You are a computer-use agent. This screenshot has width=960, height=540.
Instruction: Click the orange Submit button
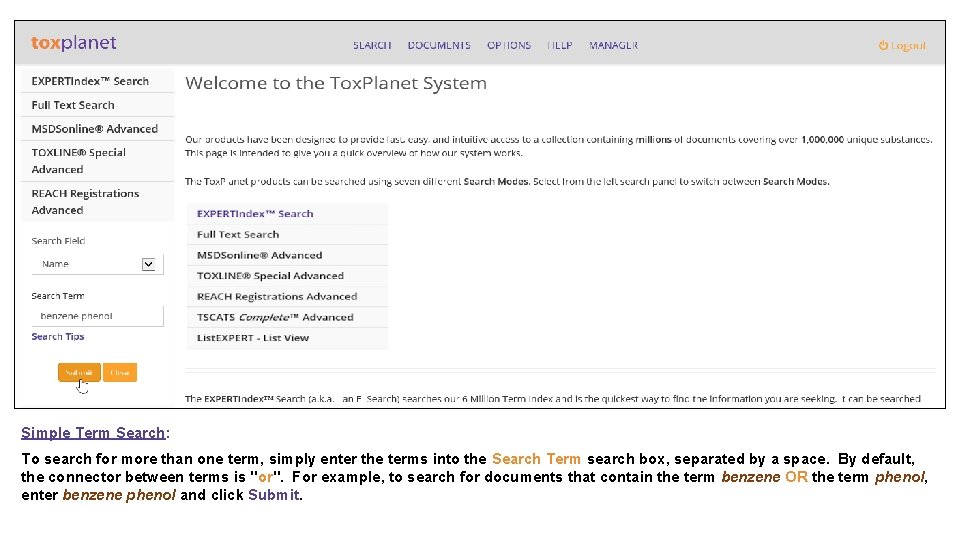click(79, 372)
